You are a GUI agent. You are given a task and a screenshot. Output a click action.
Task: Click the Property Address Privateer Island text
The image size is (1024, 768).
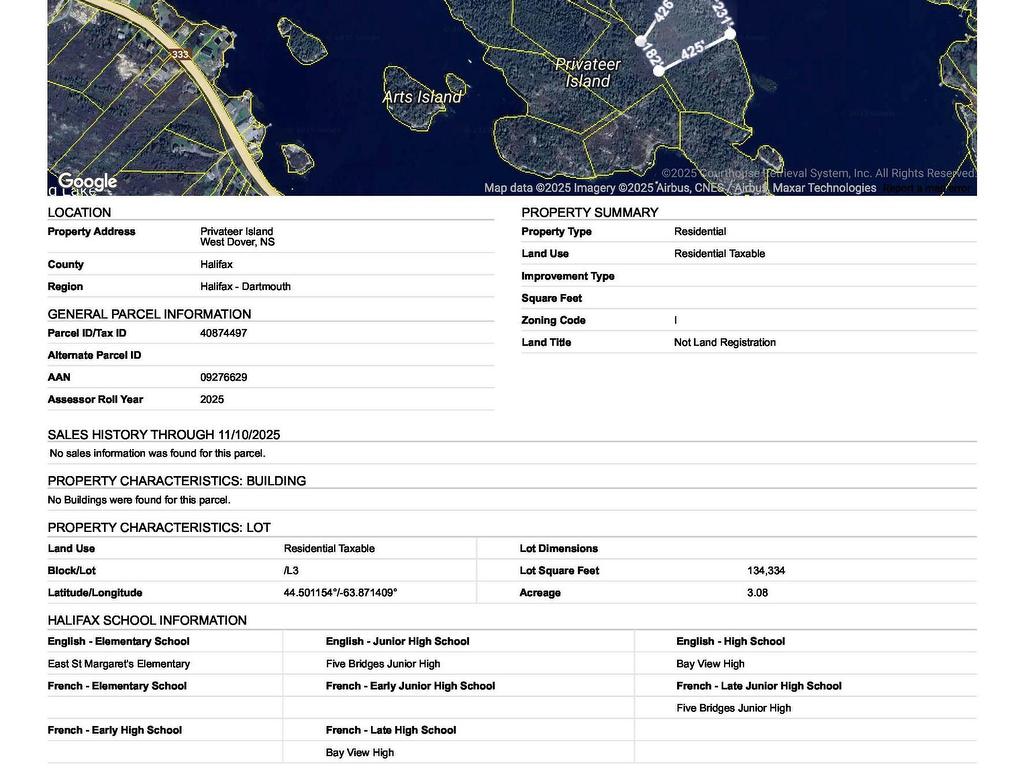coord(236,231)
